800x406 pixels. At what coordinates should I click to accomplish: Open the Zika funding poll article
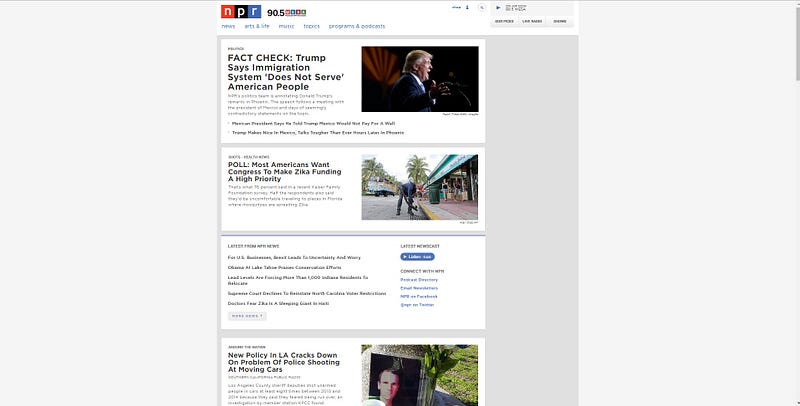point(285,172)
